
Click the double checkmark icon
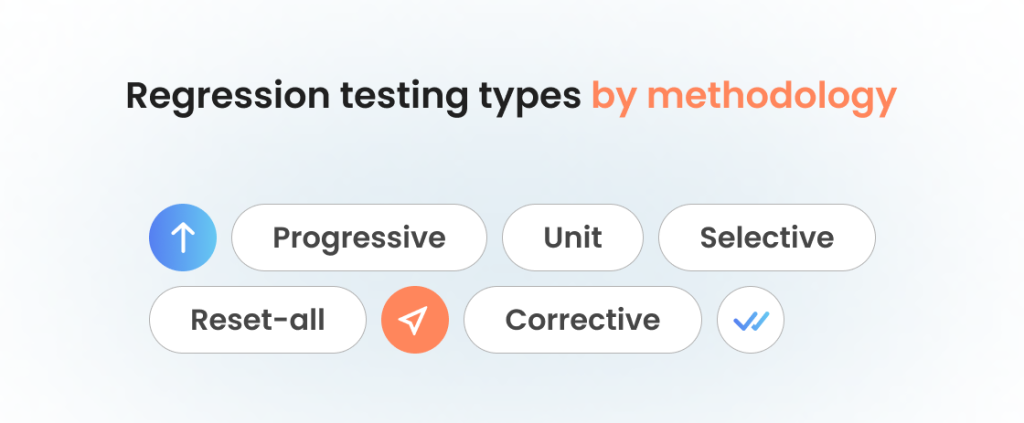pyautogui.click(x=750, y=320)
